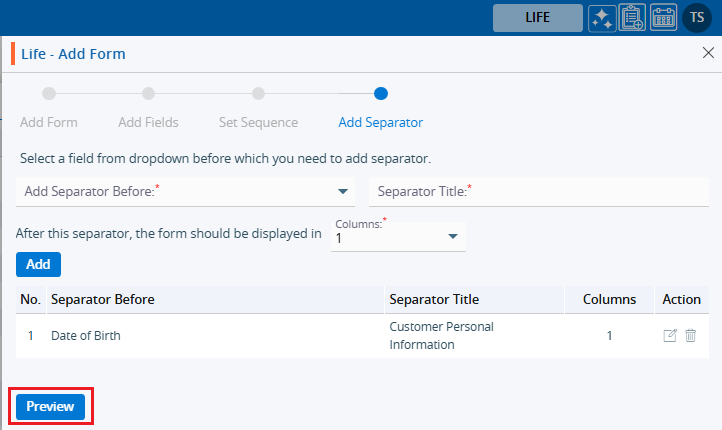Go to the Add Fields step
Image resolution: width=722 pixels, height=430 pixels.
(148, 94)
